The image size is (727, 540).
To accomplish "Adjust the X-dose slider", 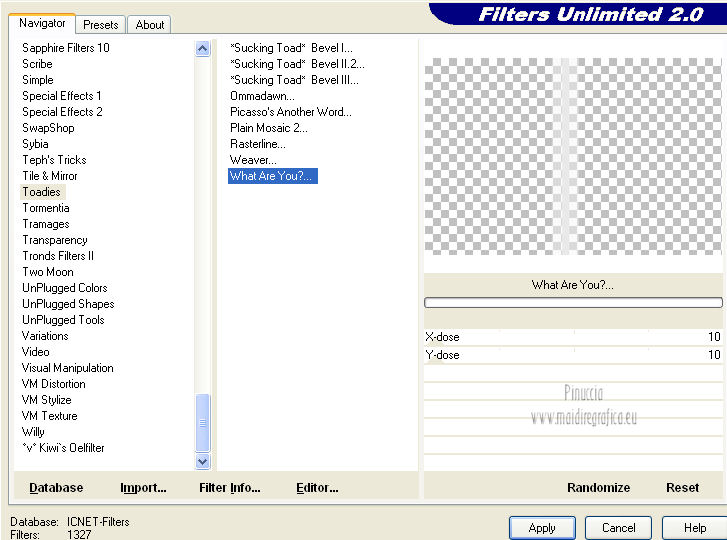I will coord(573,337).
